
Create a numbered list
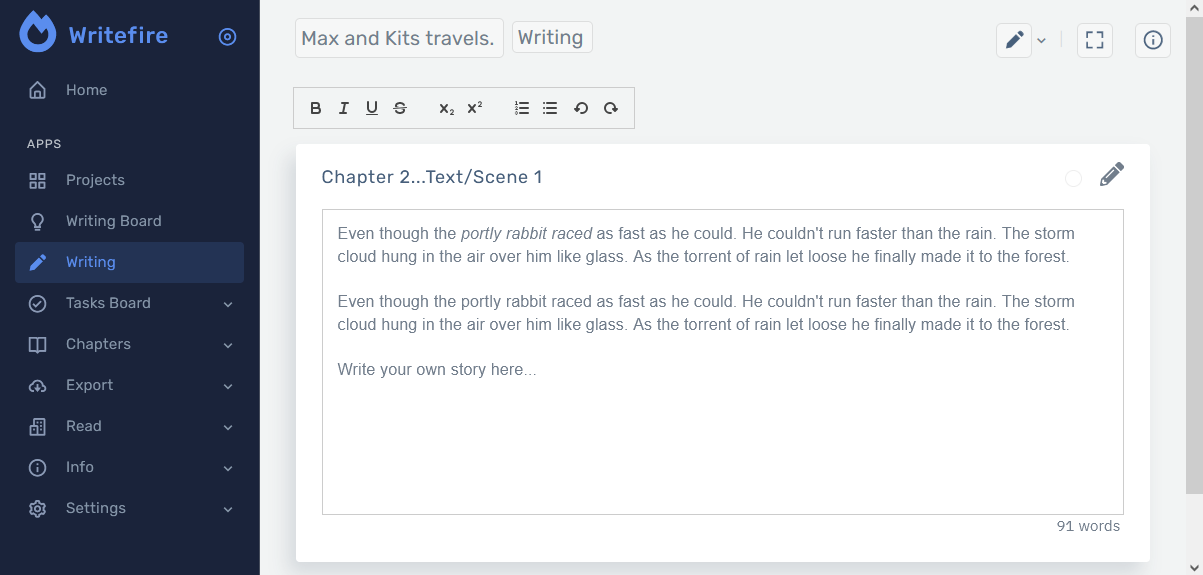521,108
